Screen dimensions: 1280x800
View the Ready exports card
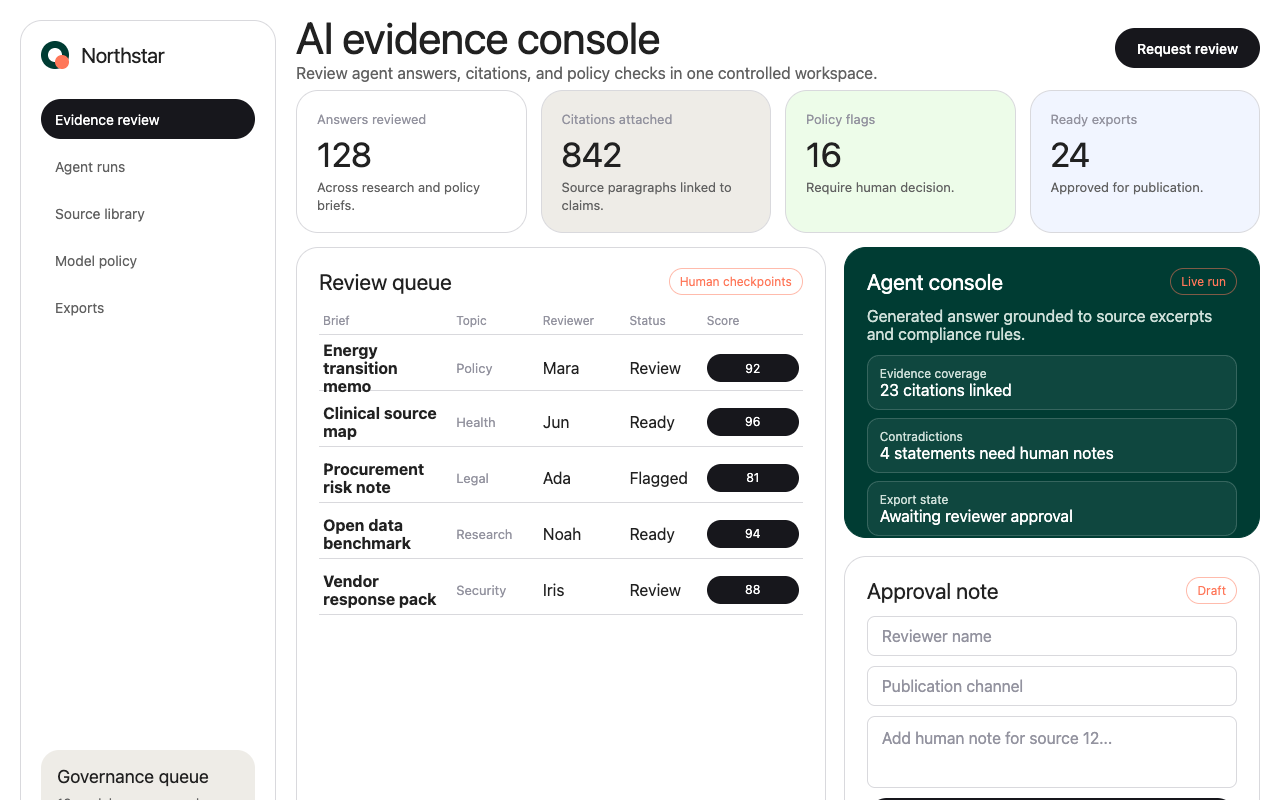[x=1145, y=162]
